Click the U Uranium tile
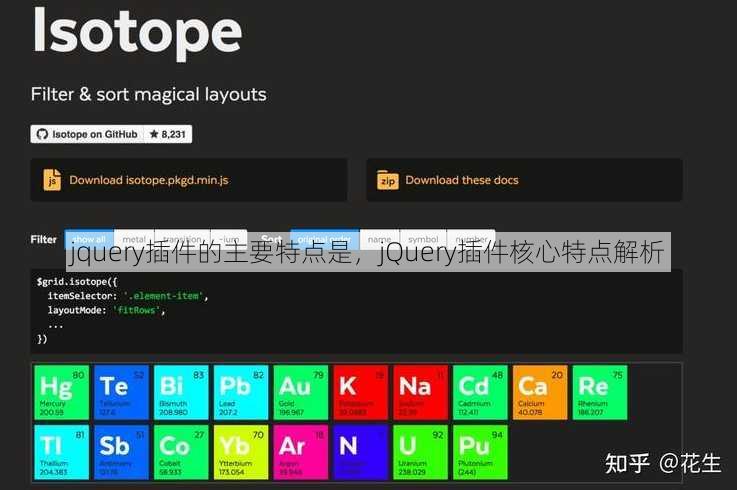 click(421, 452)
